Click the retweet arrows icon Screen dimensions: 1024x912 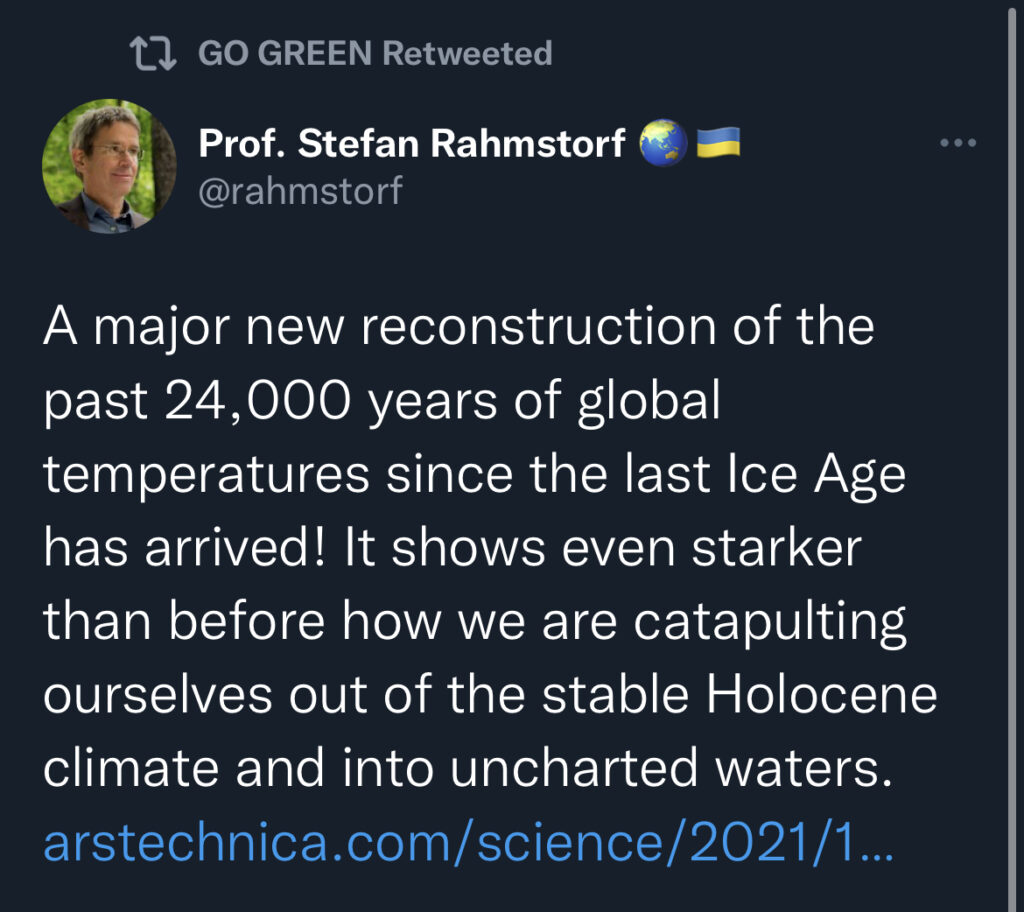coord(153,54)
